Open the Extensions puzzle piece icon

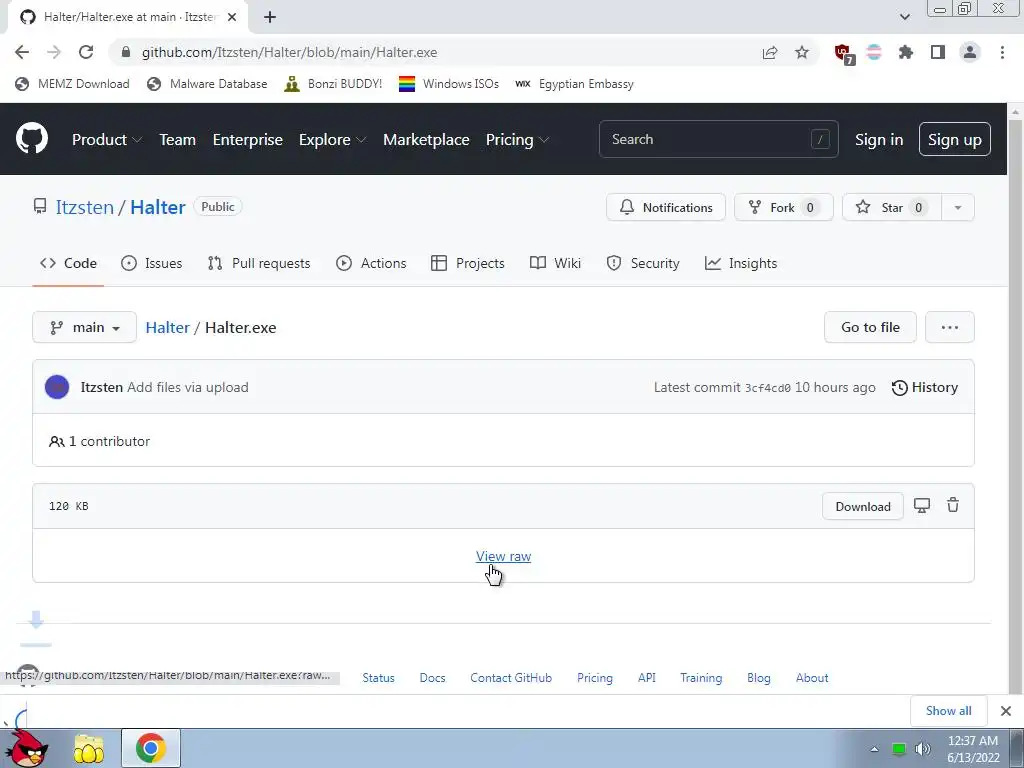point(906,52)
